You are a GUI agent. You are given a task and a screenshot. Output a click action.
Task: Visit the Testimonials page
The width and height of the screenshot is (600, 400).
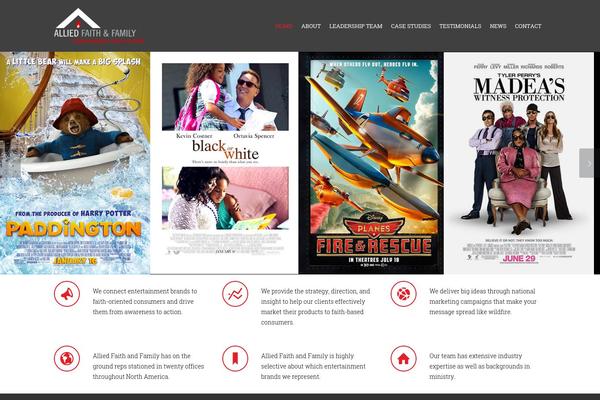click(460, 26)
